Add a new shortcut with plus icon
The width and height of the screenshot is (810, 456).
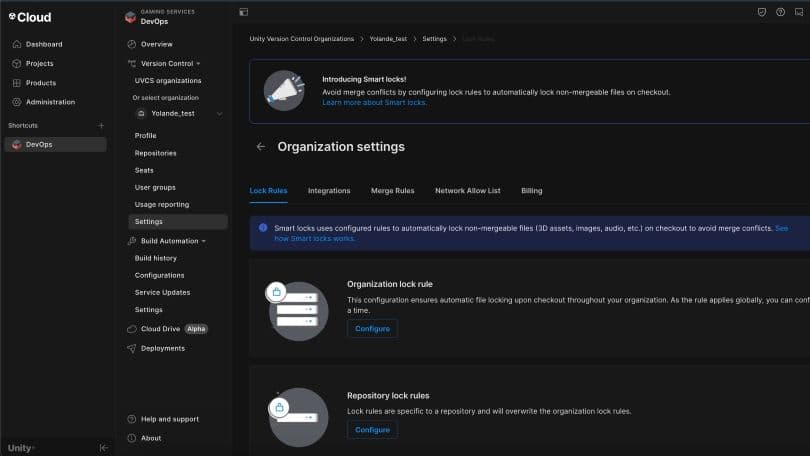101,125
